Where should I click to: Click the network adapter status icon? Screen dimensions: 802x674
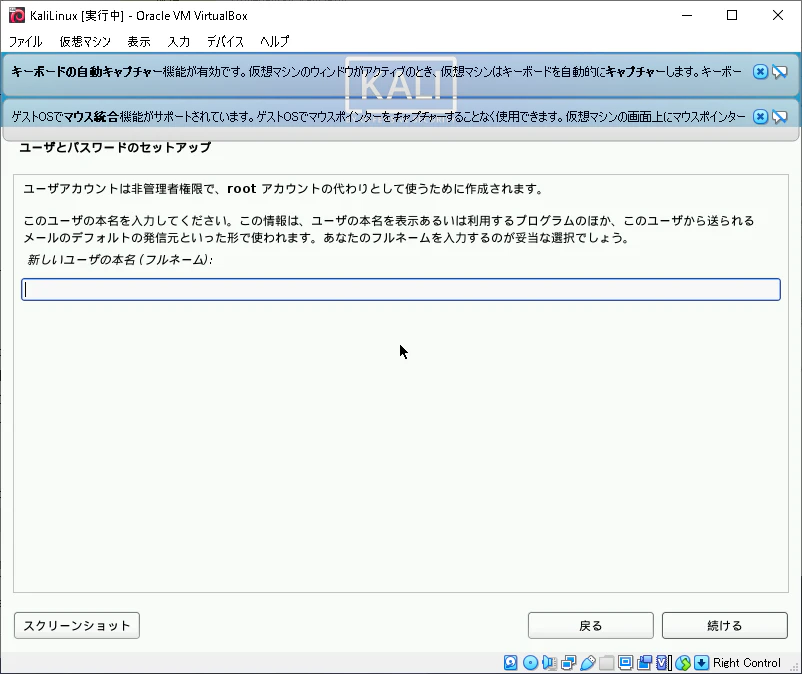click(x=568, y=663)
